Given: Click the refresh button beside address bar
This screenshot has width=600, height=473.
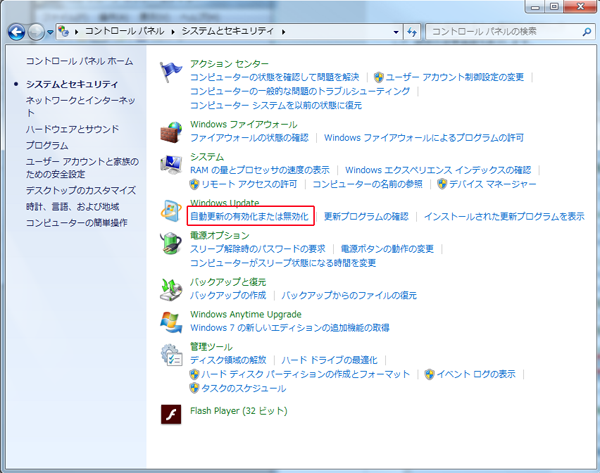Looking at the screenshot, I should 411,32.
